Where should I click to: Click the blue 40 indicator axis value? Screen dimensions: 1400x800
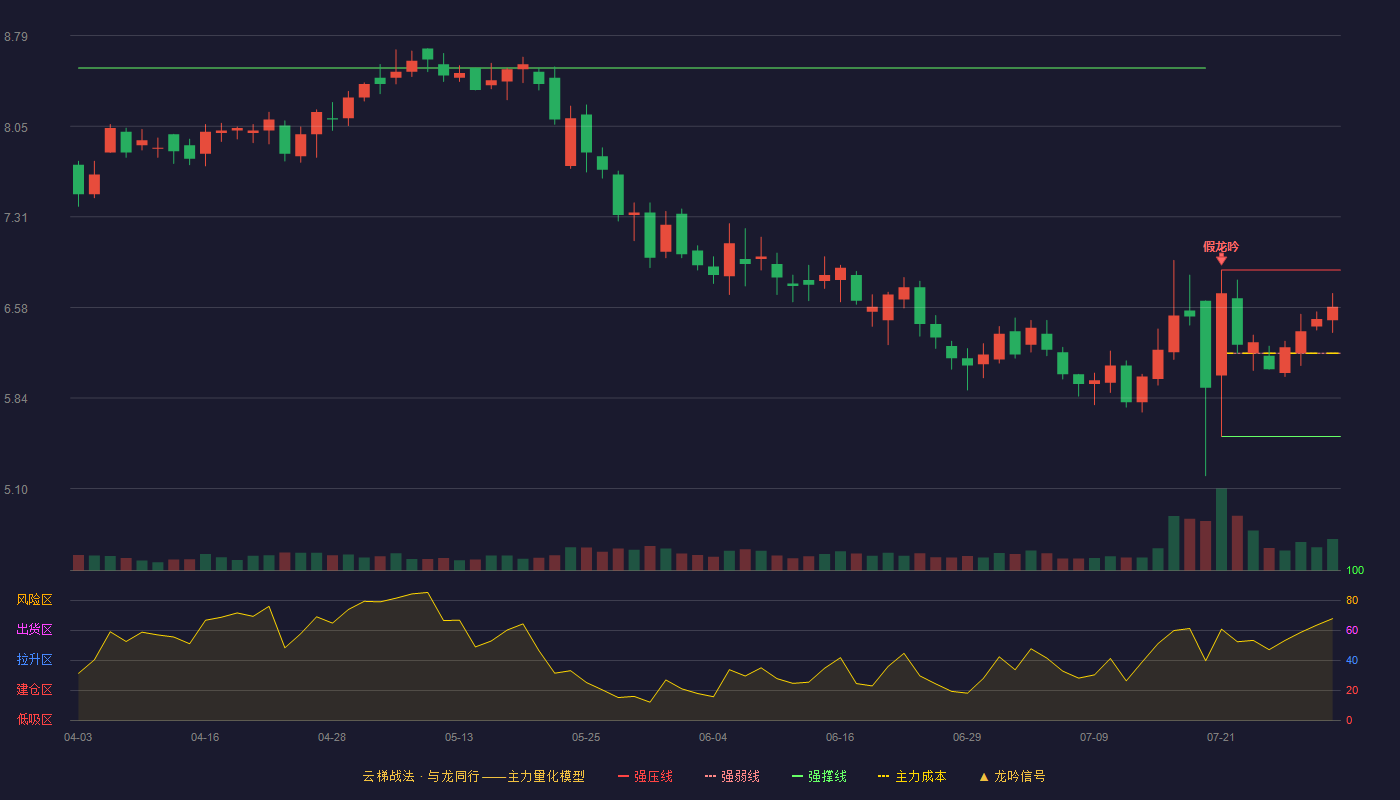1352,660
